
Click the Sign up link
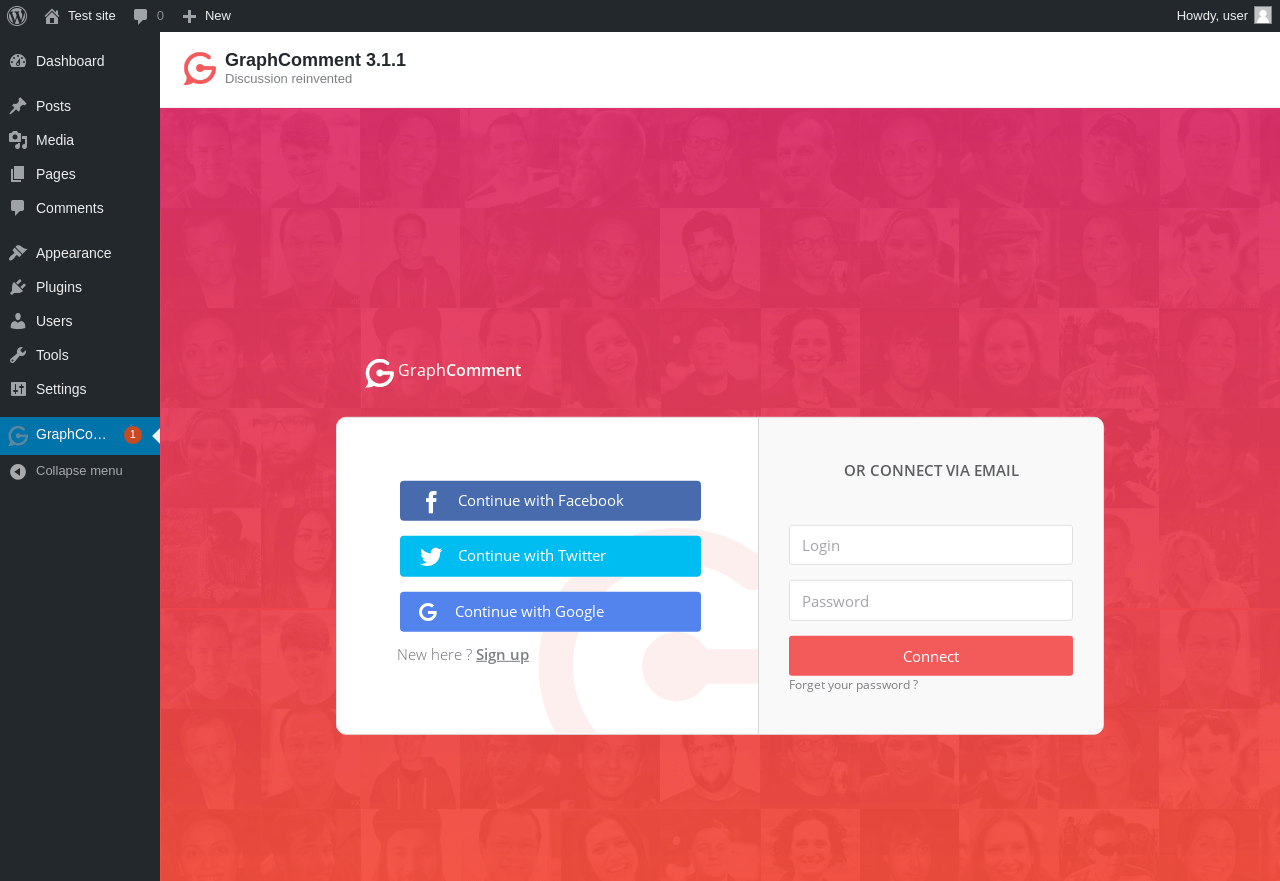(502, 655)
